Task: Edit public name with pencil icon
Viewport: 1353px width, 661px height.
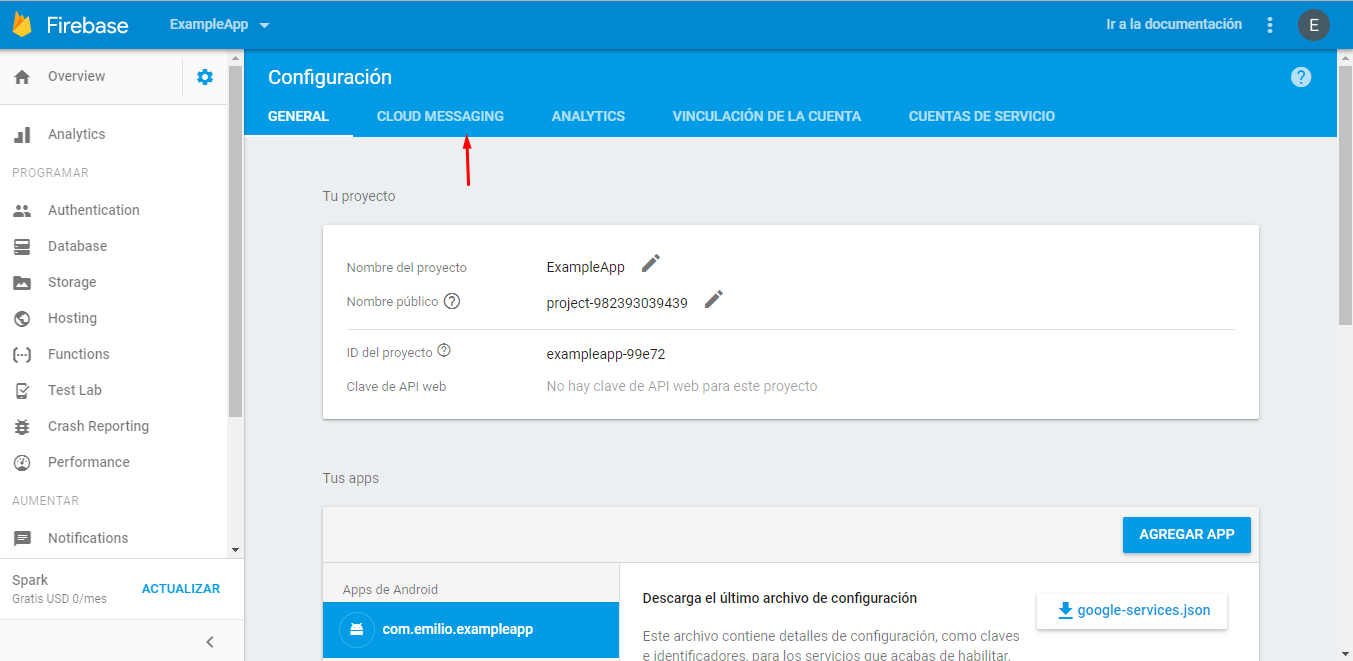Action: coord(714,299)
